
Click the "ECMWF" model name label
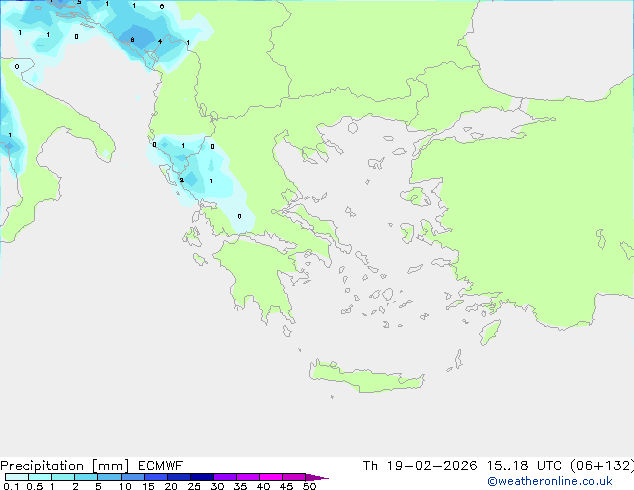point(161,466)
